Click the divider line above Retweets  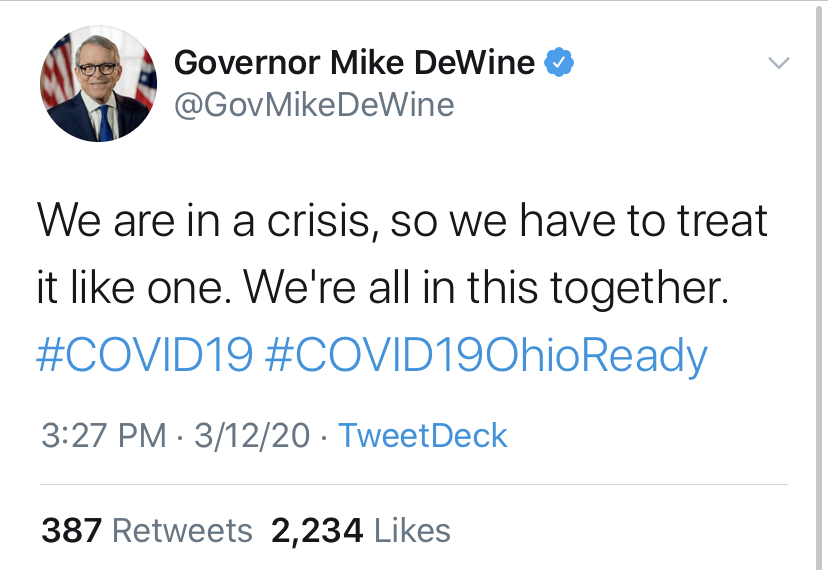pyautogui.click(x=414, y=484)
